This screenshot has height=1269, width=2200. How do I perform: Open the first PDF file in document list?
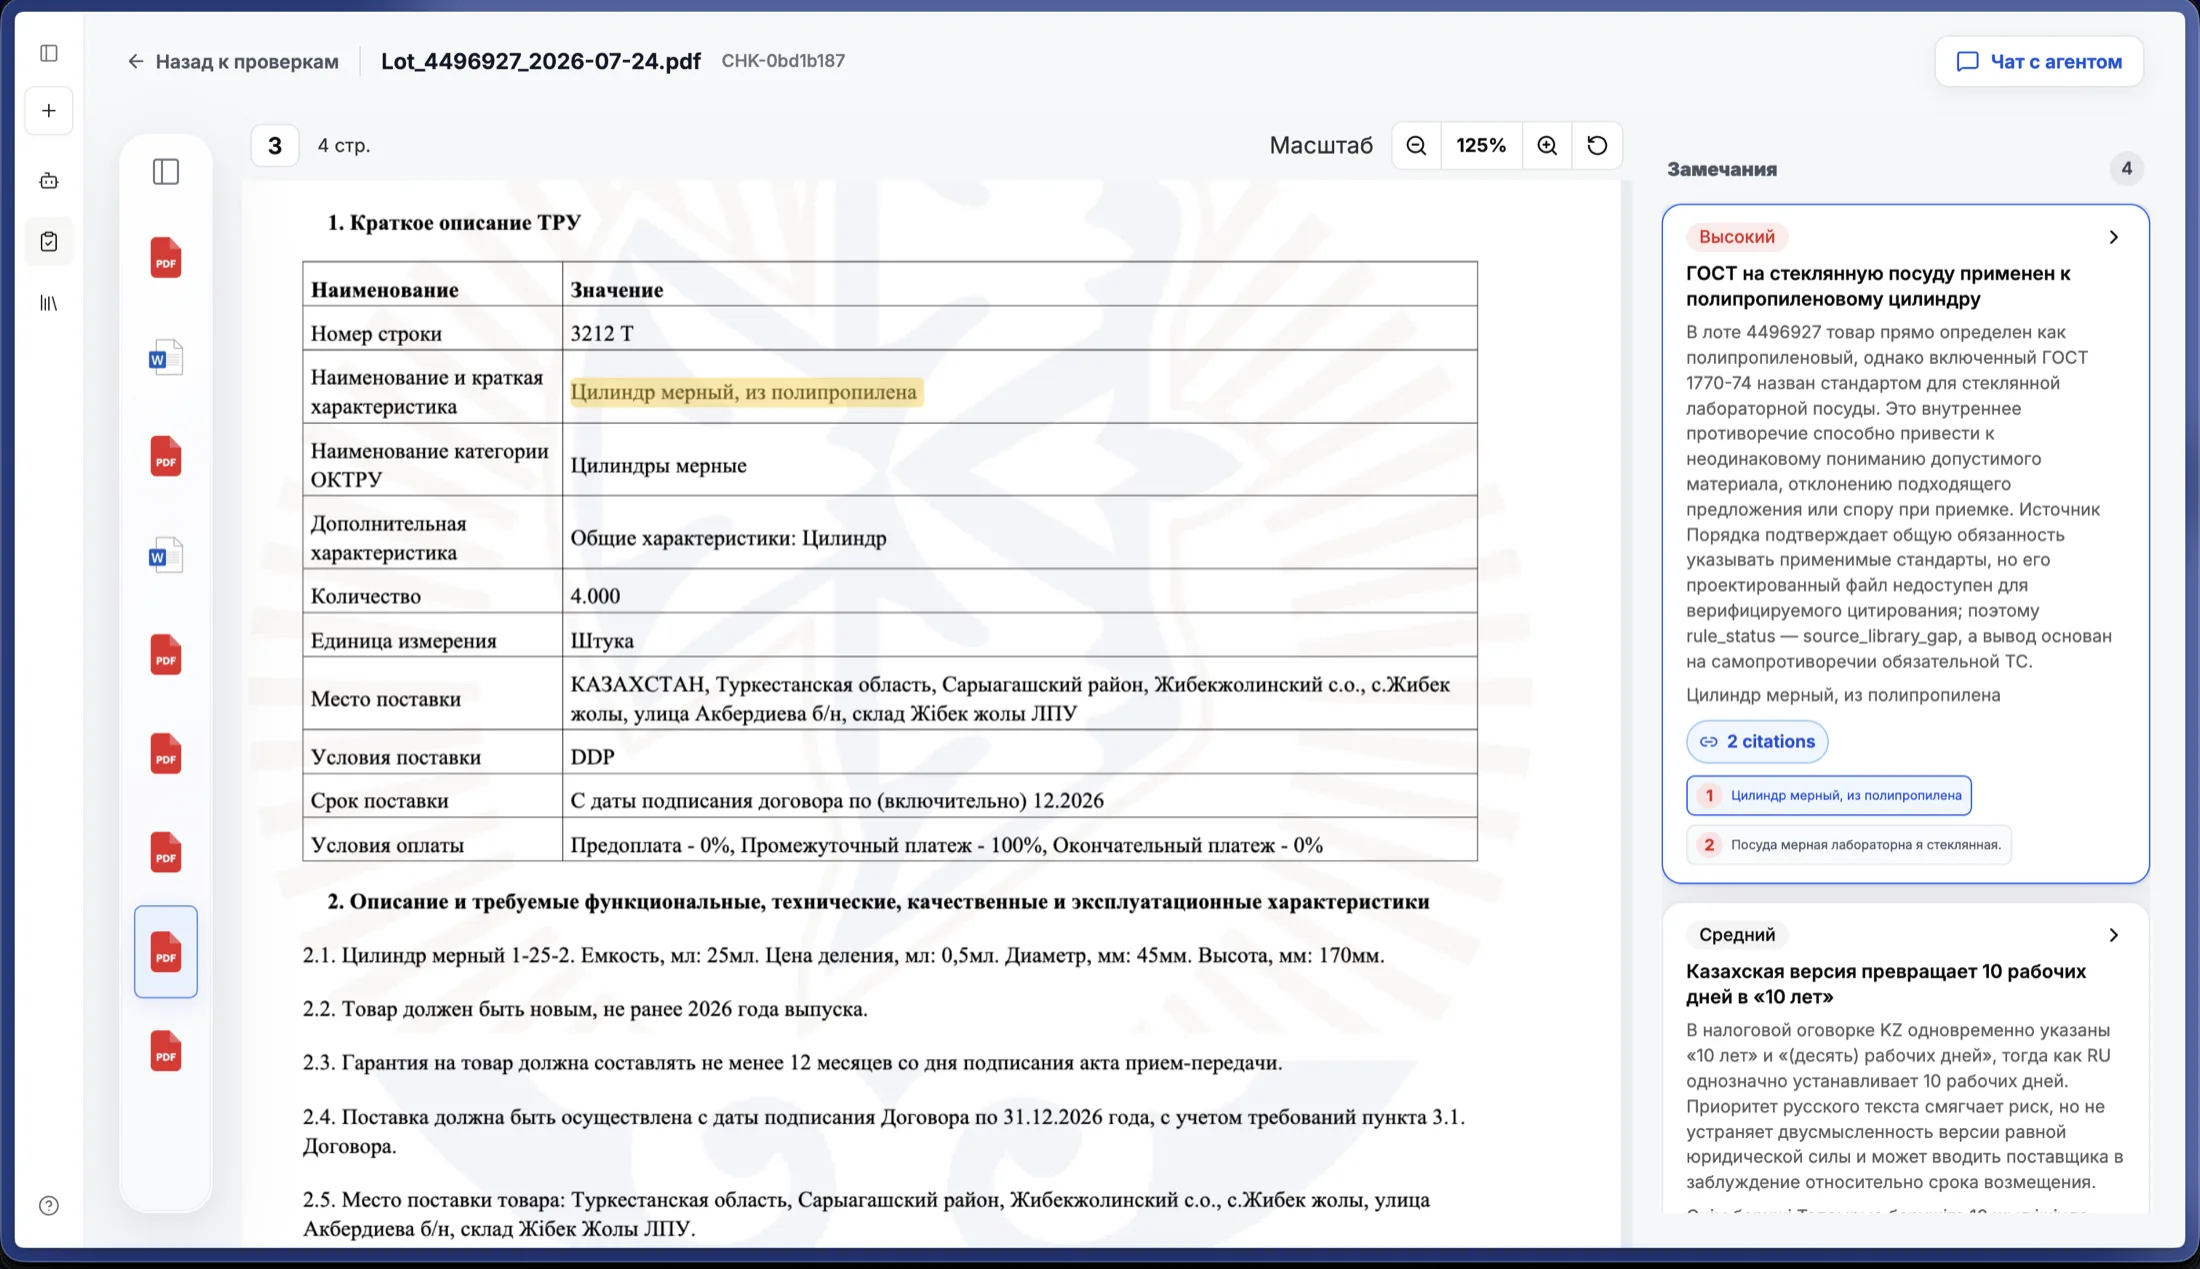[166, 258]
